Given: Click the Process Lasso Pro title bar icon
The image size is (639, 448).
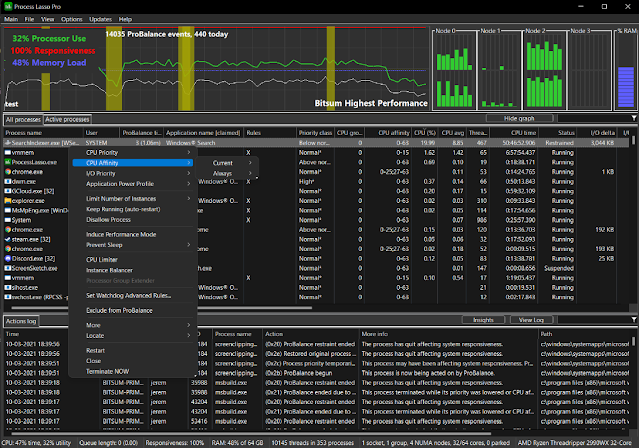Looking at the screenshot, I should click(8, 6).
